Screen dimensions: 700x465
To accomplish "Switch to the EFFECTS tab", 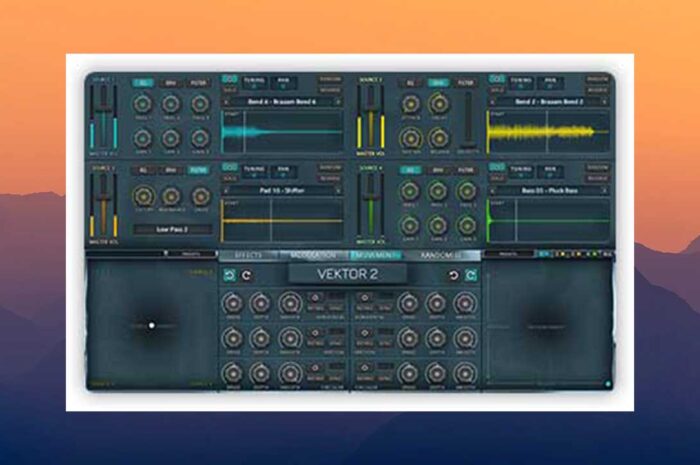I will click(248, 256).
